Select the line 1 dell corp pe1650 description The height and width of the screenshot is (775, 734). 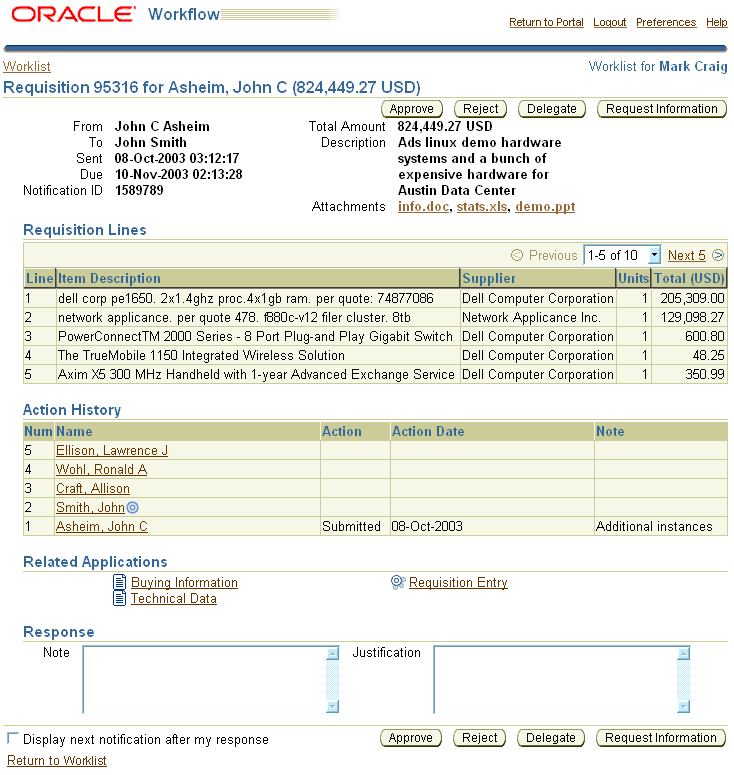[x=246, y=299]
